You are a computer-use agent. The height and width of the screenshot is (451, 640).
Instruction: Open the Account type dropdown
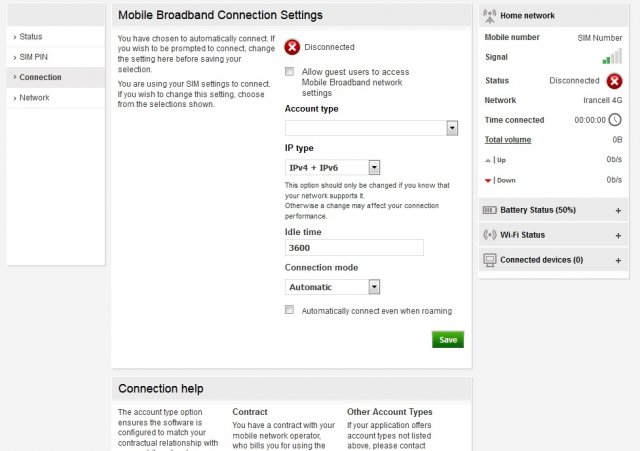[372, 128]
